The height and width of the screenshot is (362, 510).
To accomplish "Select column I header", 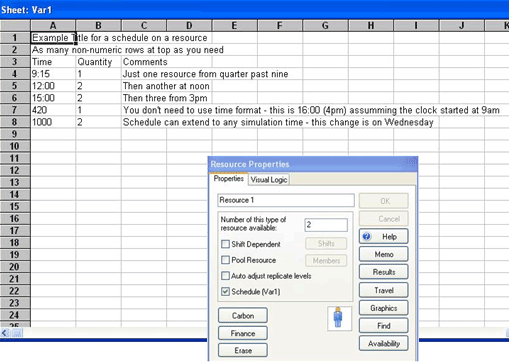I will (x=416, y=25).
